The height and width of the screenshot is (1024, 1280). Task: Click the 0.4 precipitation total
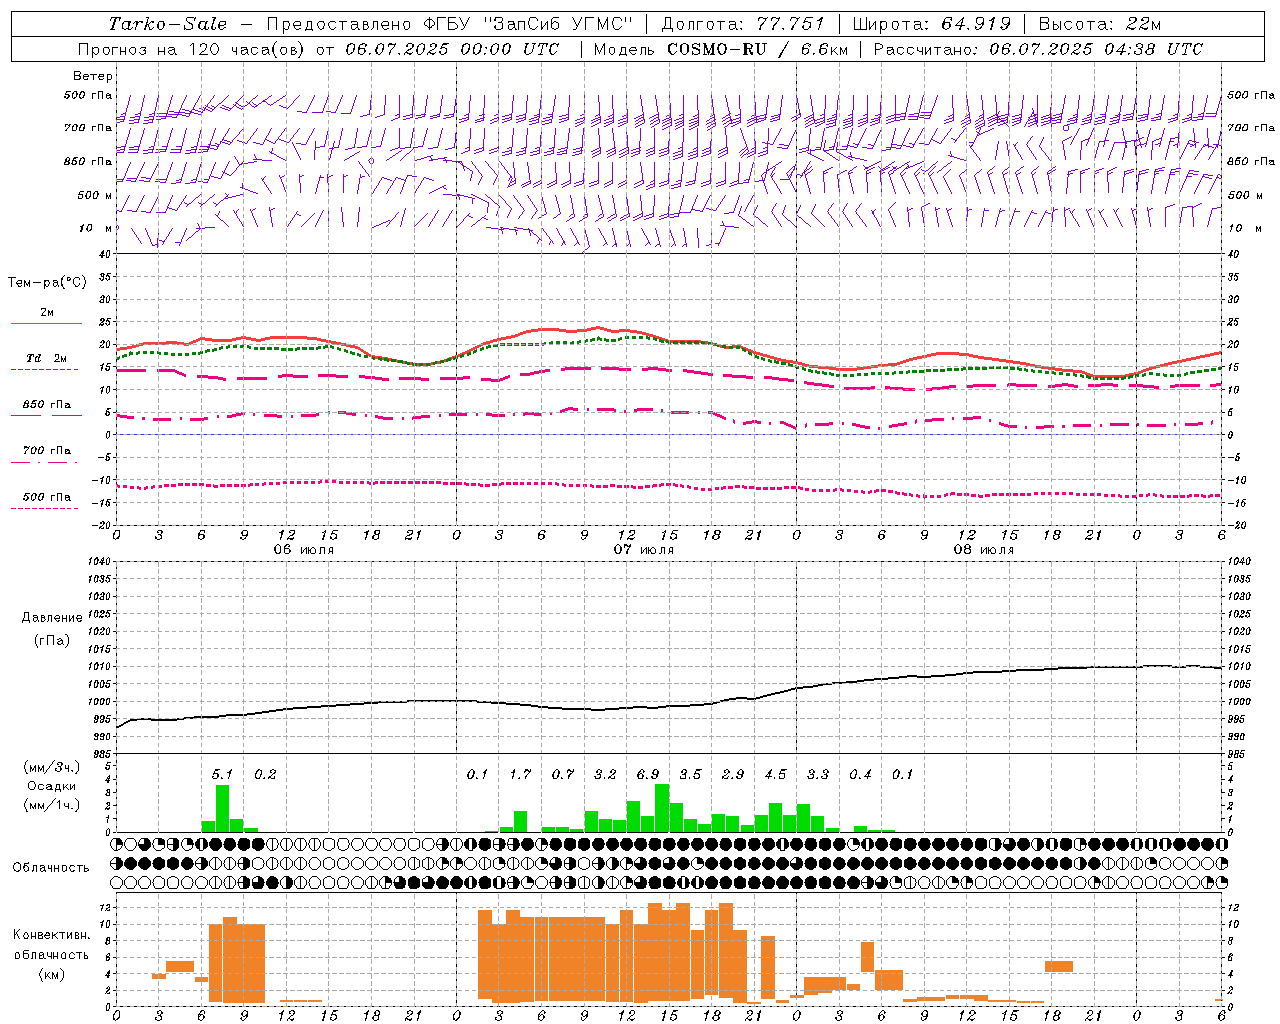[x=860, y=774]
